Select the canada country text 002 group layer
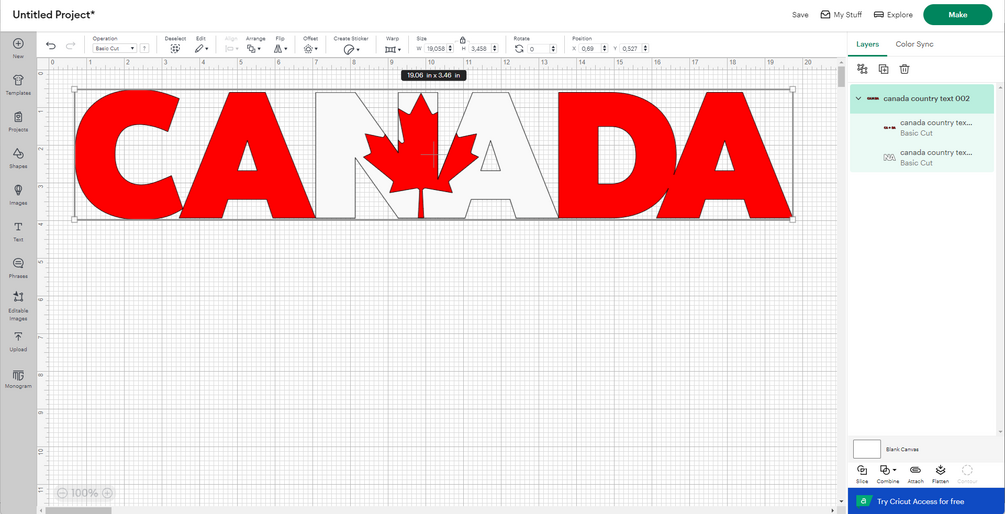Image resolution: width=1005 pixels, height=514 pixels. click(922, 99)
